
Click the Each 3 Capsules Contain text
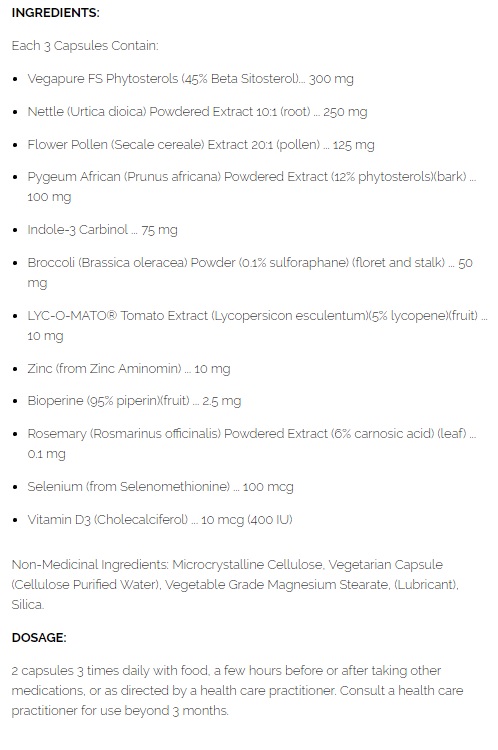85,46
